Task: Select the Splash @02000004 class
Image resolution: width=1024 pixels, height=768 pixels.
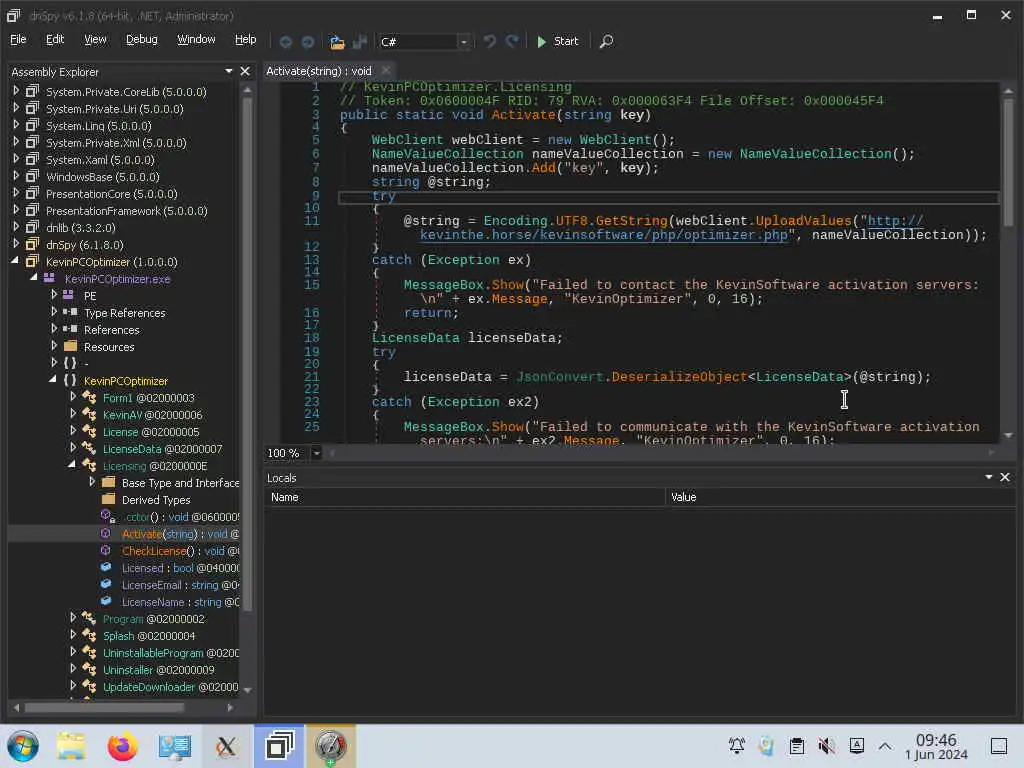Action: (149, 635)
